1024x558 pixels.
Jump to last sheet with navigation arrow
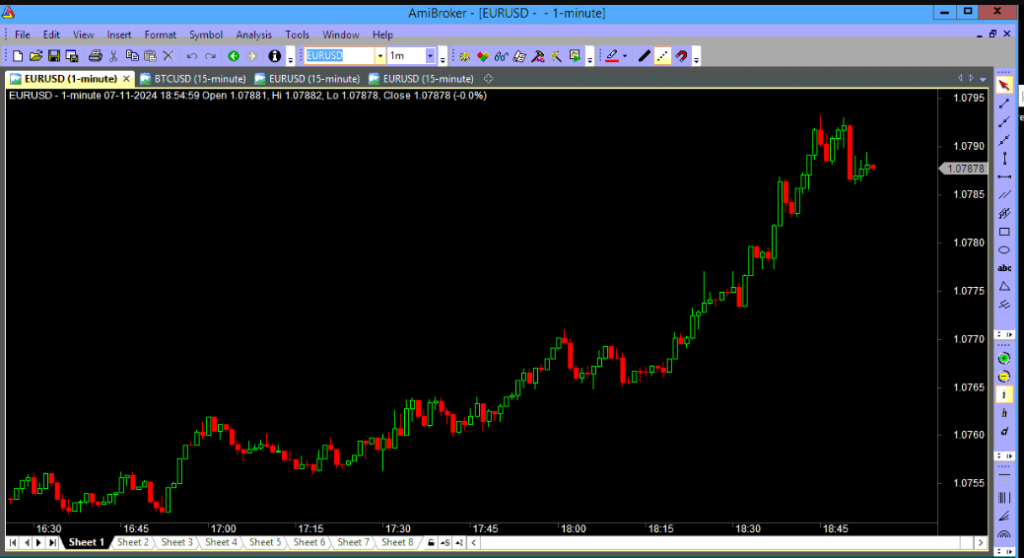pyautogui.click(x=52, y=542)
